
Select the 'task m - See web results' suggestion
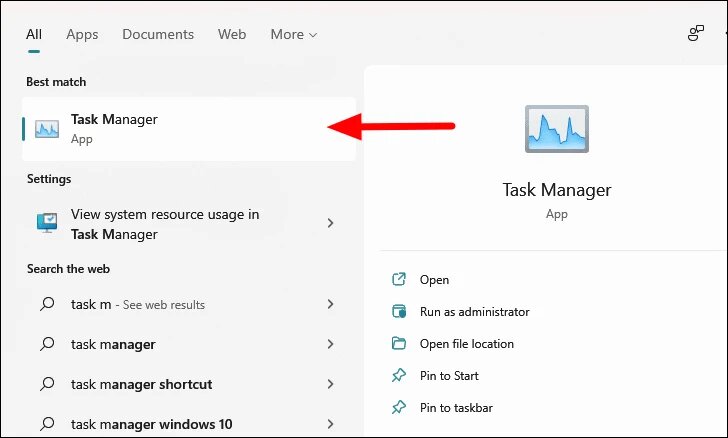(189, 304)
